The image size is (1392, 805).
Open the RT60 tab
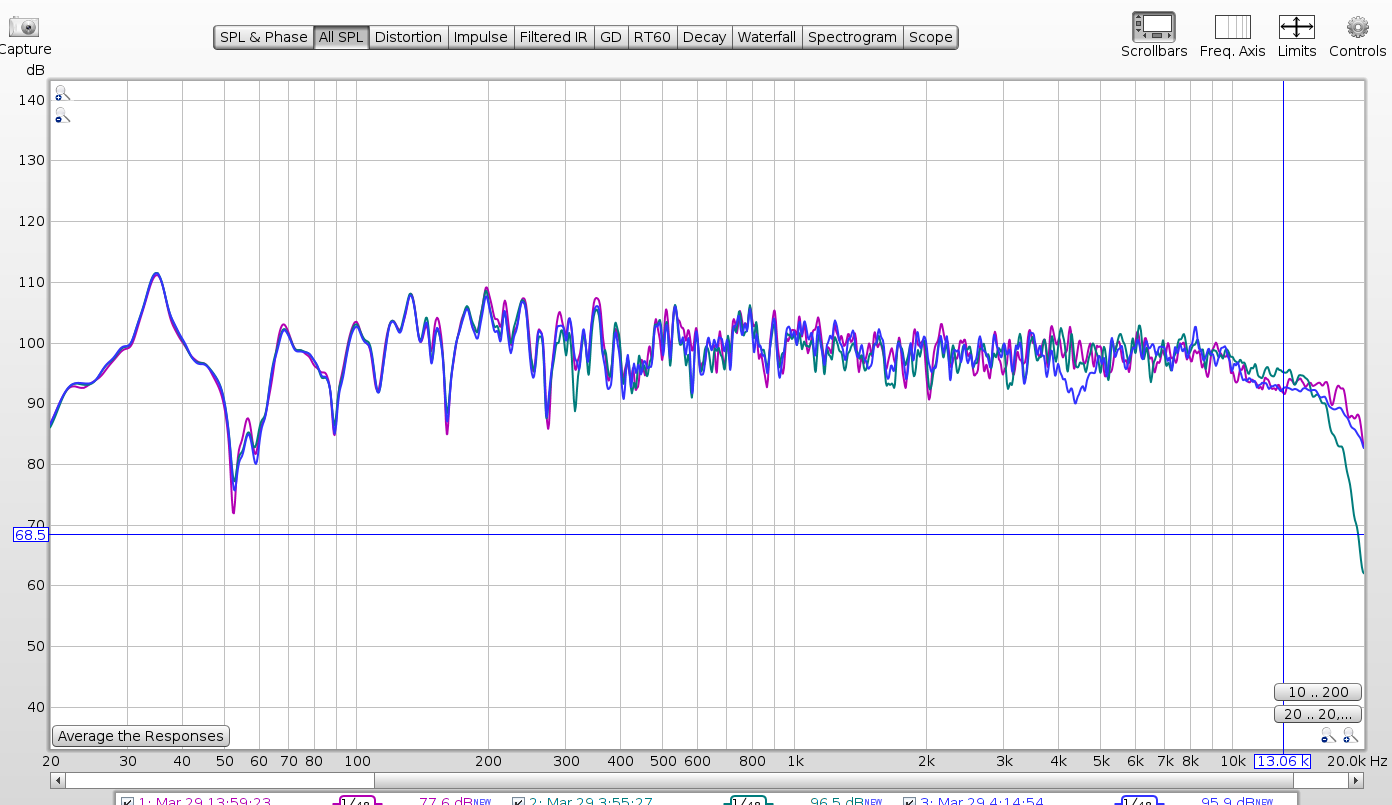pyautogui.click(x=652, y=37)
